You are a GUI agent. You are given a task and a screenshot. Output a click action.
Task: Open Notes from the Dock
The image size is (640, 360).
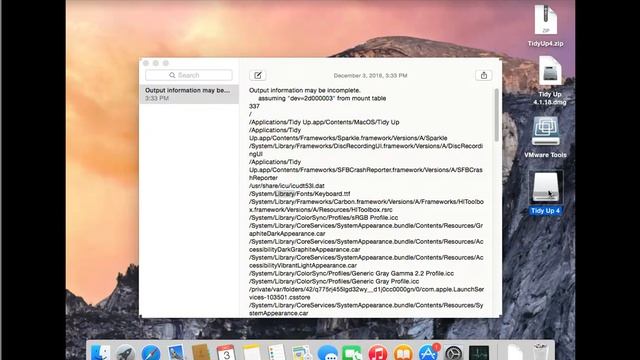click(x=251, y=353)
